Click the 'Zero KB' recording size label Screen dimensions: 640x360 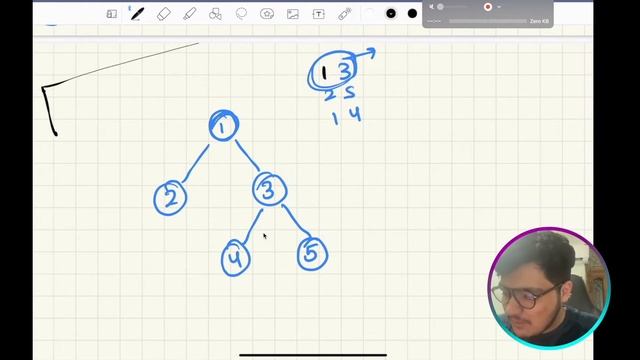tap(539, 21)
